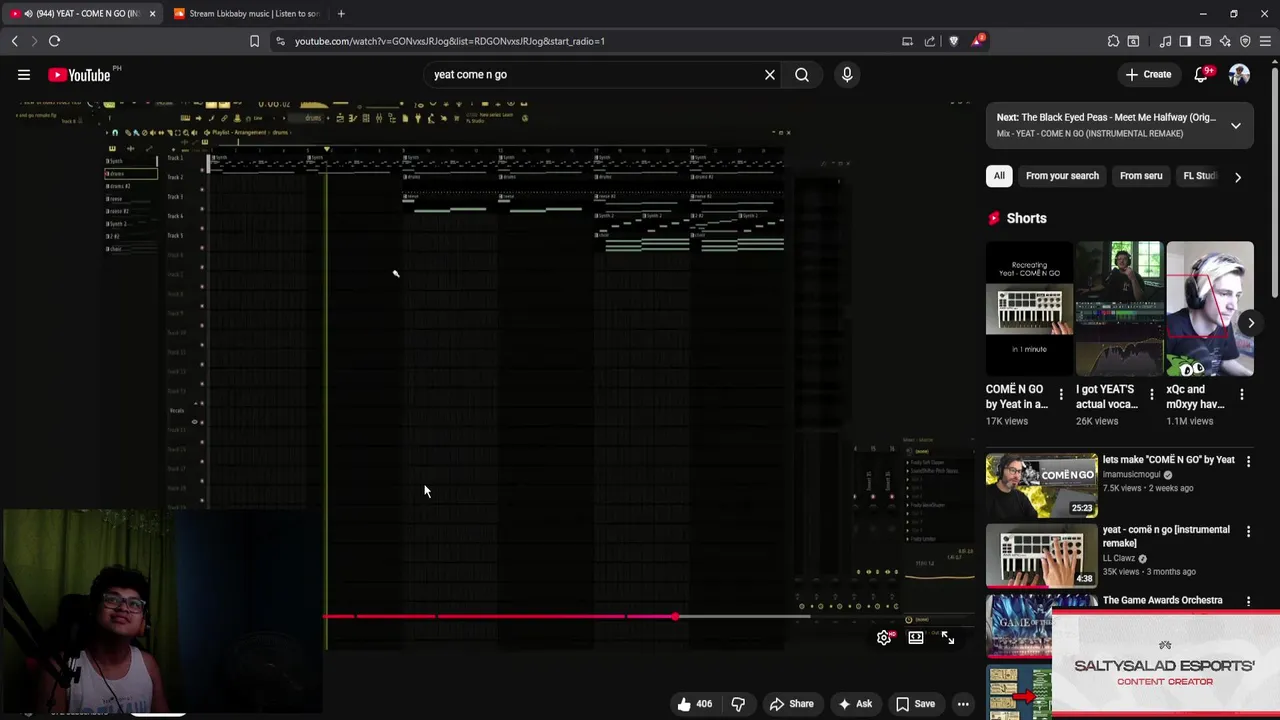1280x720 pixels.
Task: Open options for lets make COME N GO video
Action: pyautogui.click(x=1248, y=462)
